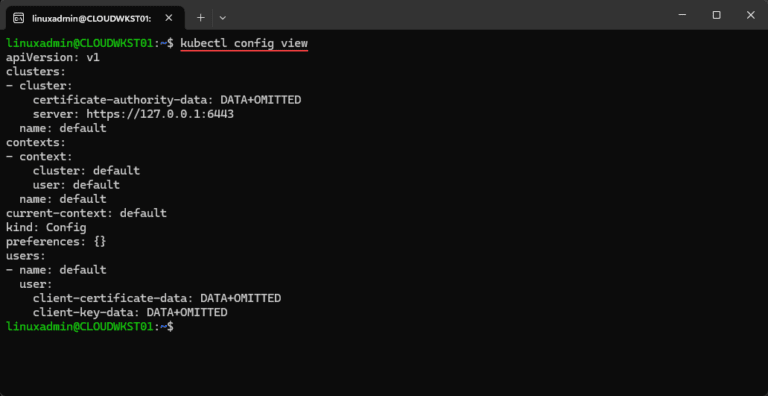This screenshot has height=396, width=768.
Task: Click the kind: Config line
Action: click(x=46, y=227)
